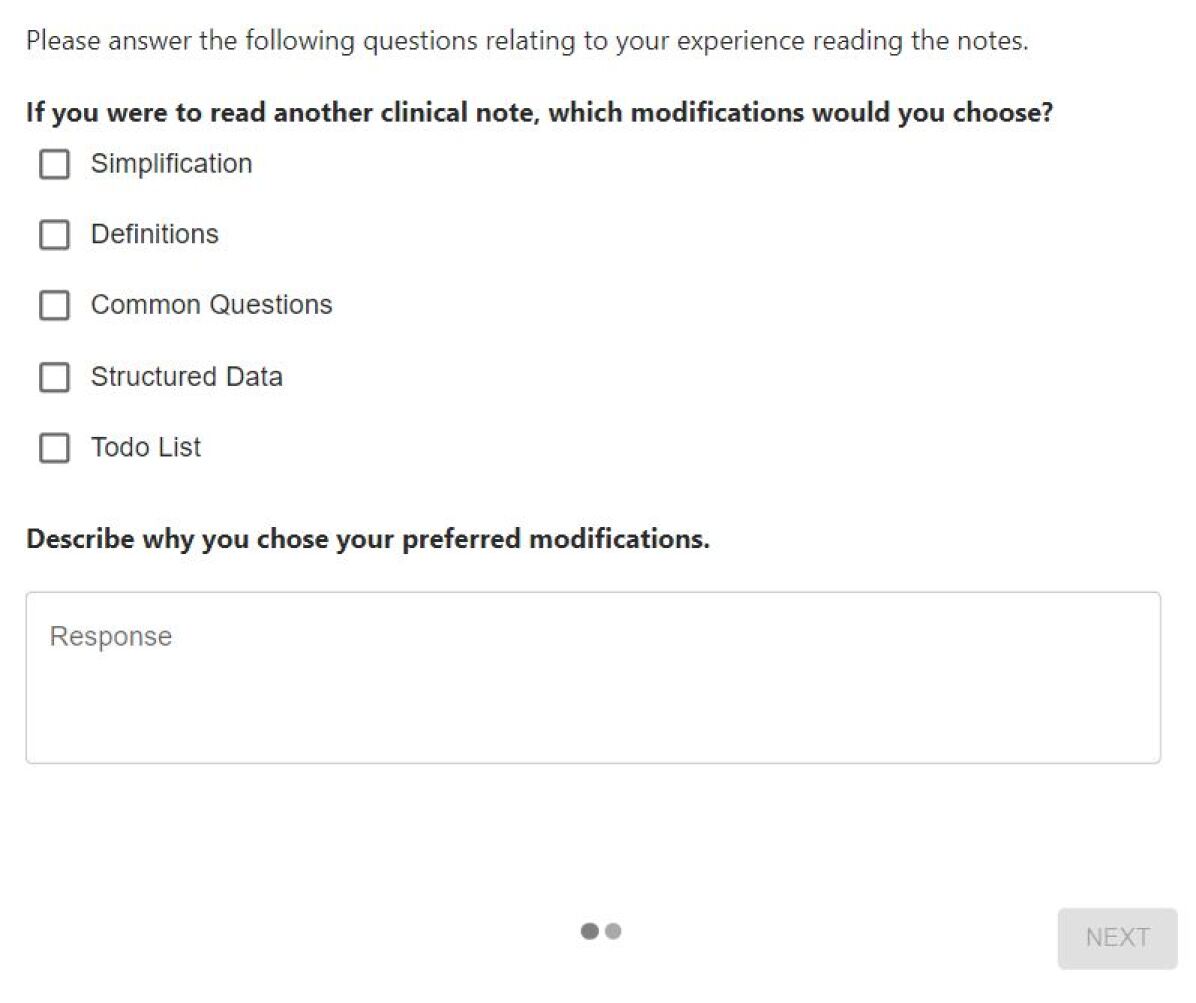Screen dimensions: 1196x1003
Task: Click the first page indicator dot
Action: pyautogui.click(x=589, y=931)
